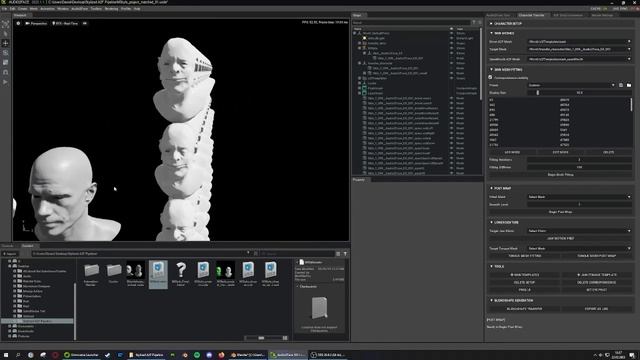Save the fitting preset with disk icon
The width and height of the screenshot is (640, 360).
pyautogui.click(x=621, y=85)
